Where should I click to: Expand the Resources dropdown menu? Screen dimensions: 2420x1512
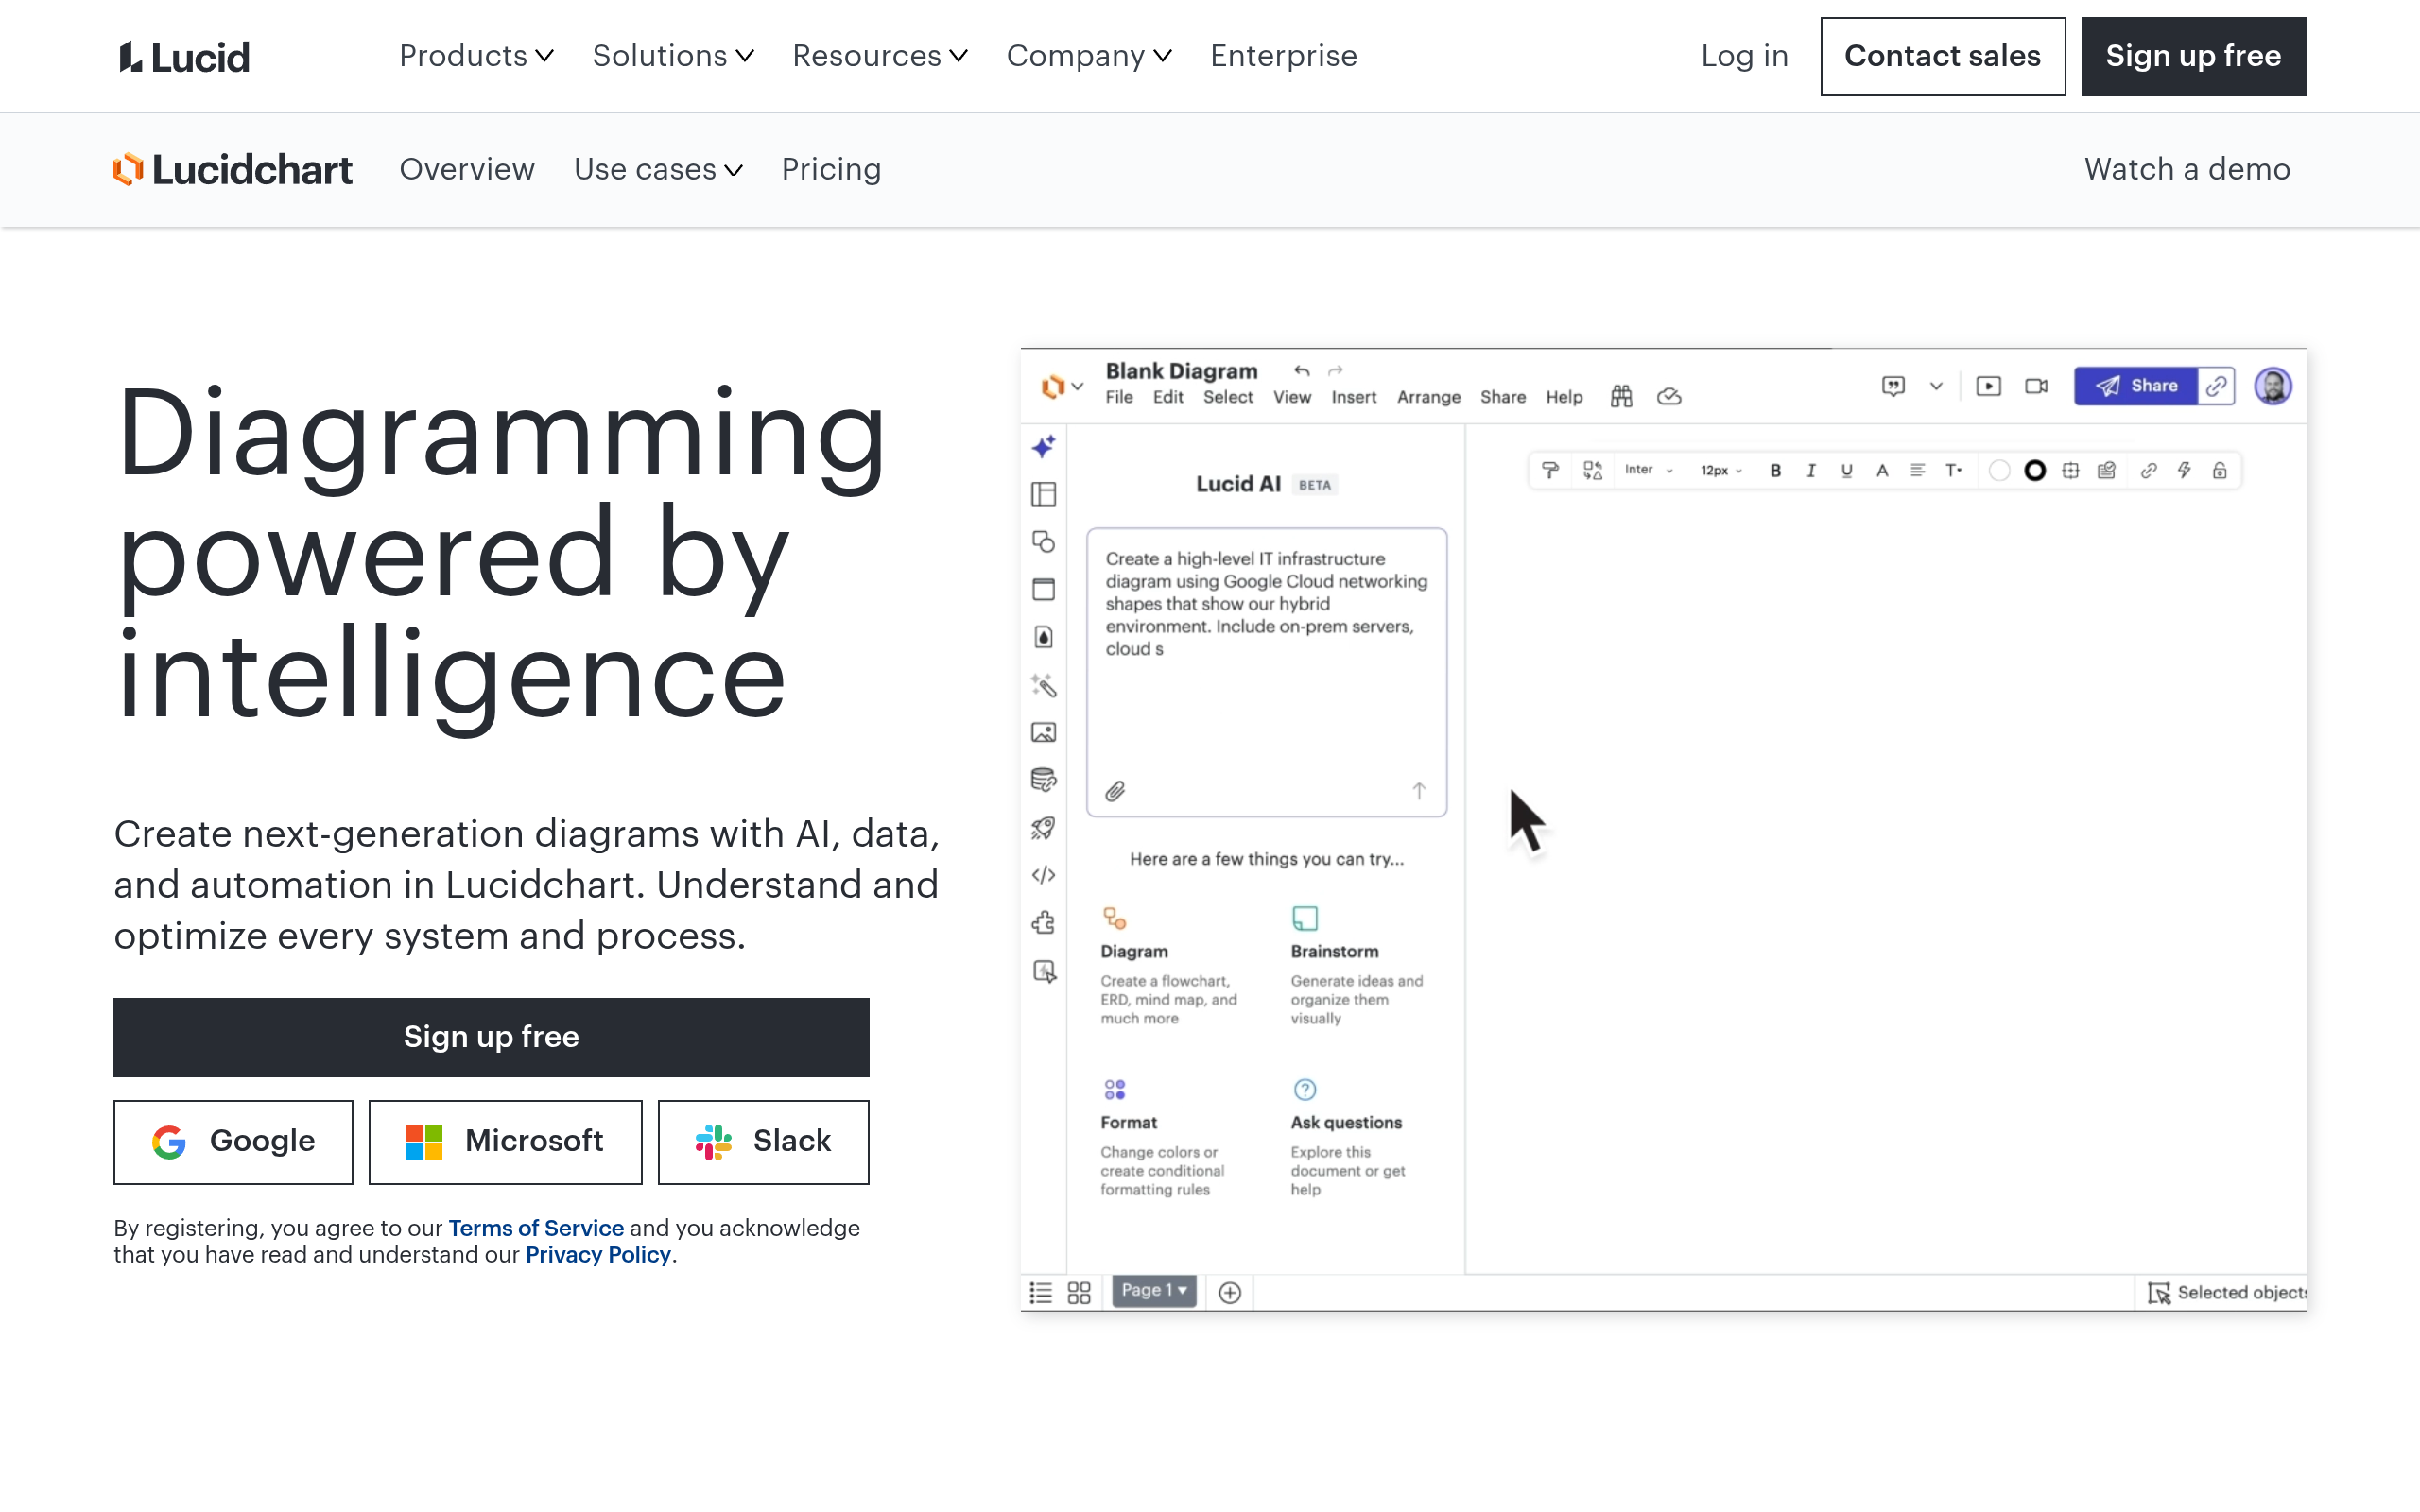coord(880,56)
